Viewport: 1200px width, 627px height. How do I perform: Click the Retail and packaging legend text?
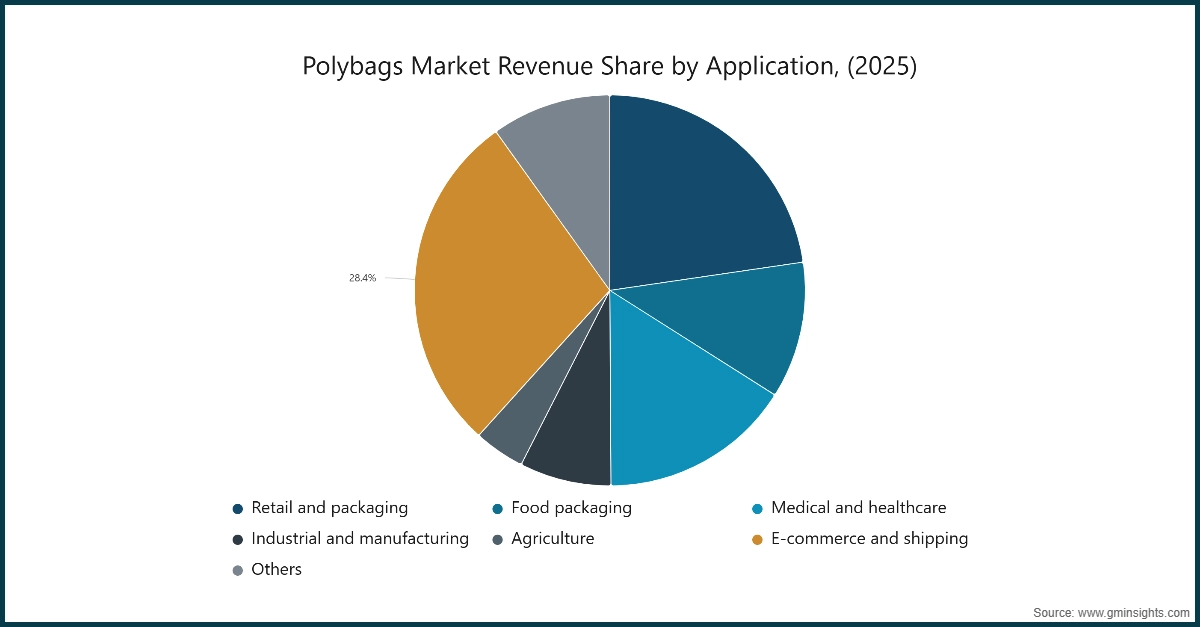pos(330,507)
